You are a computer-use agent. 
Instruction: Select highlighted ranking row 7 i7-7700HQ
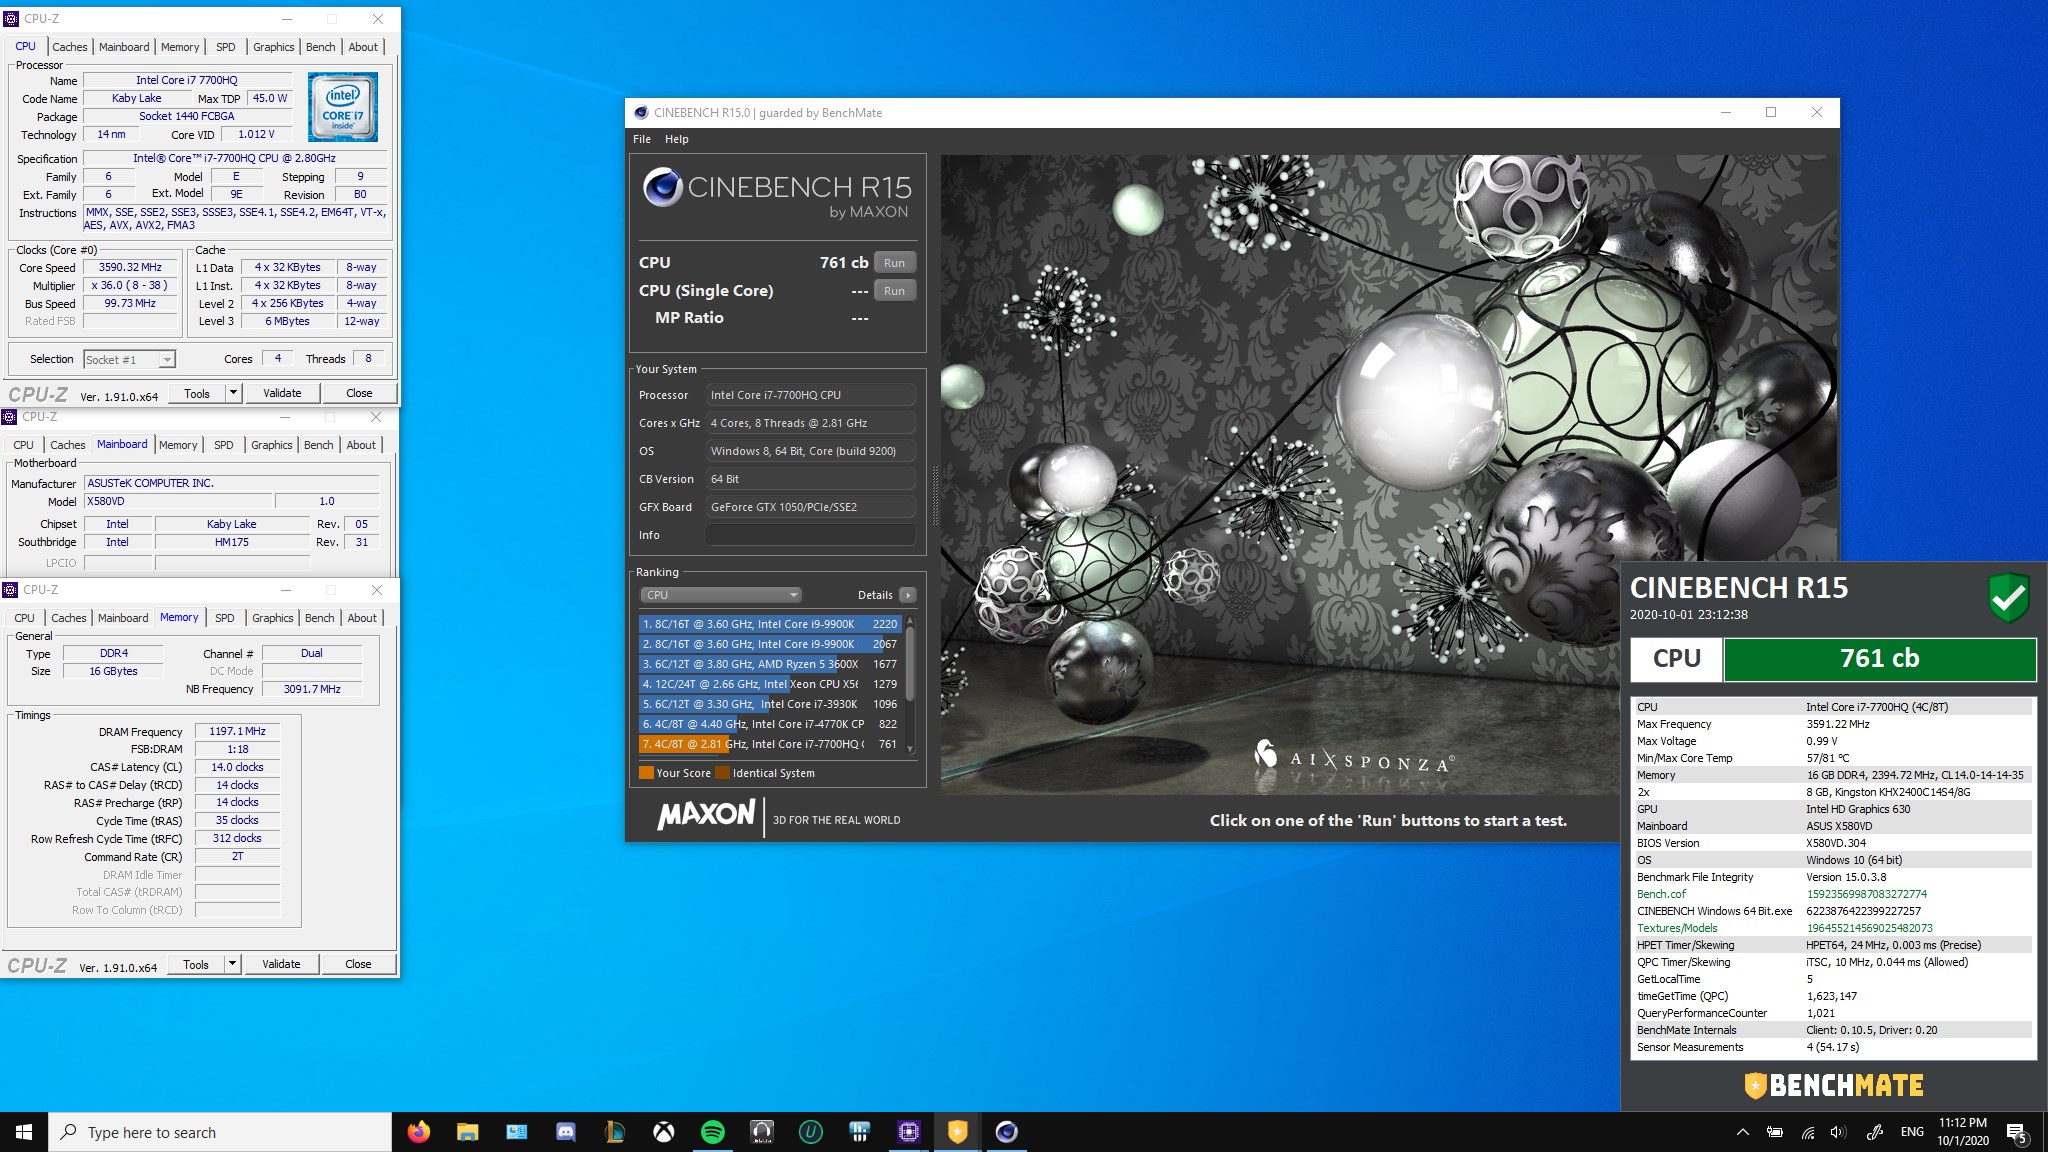[770, 744]
